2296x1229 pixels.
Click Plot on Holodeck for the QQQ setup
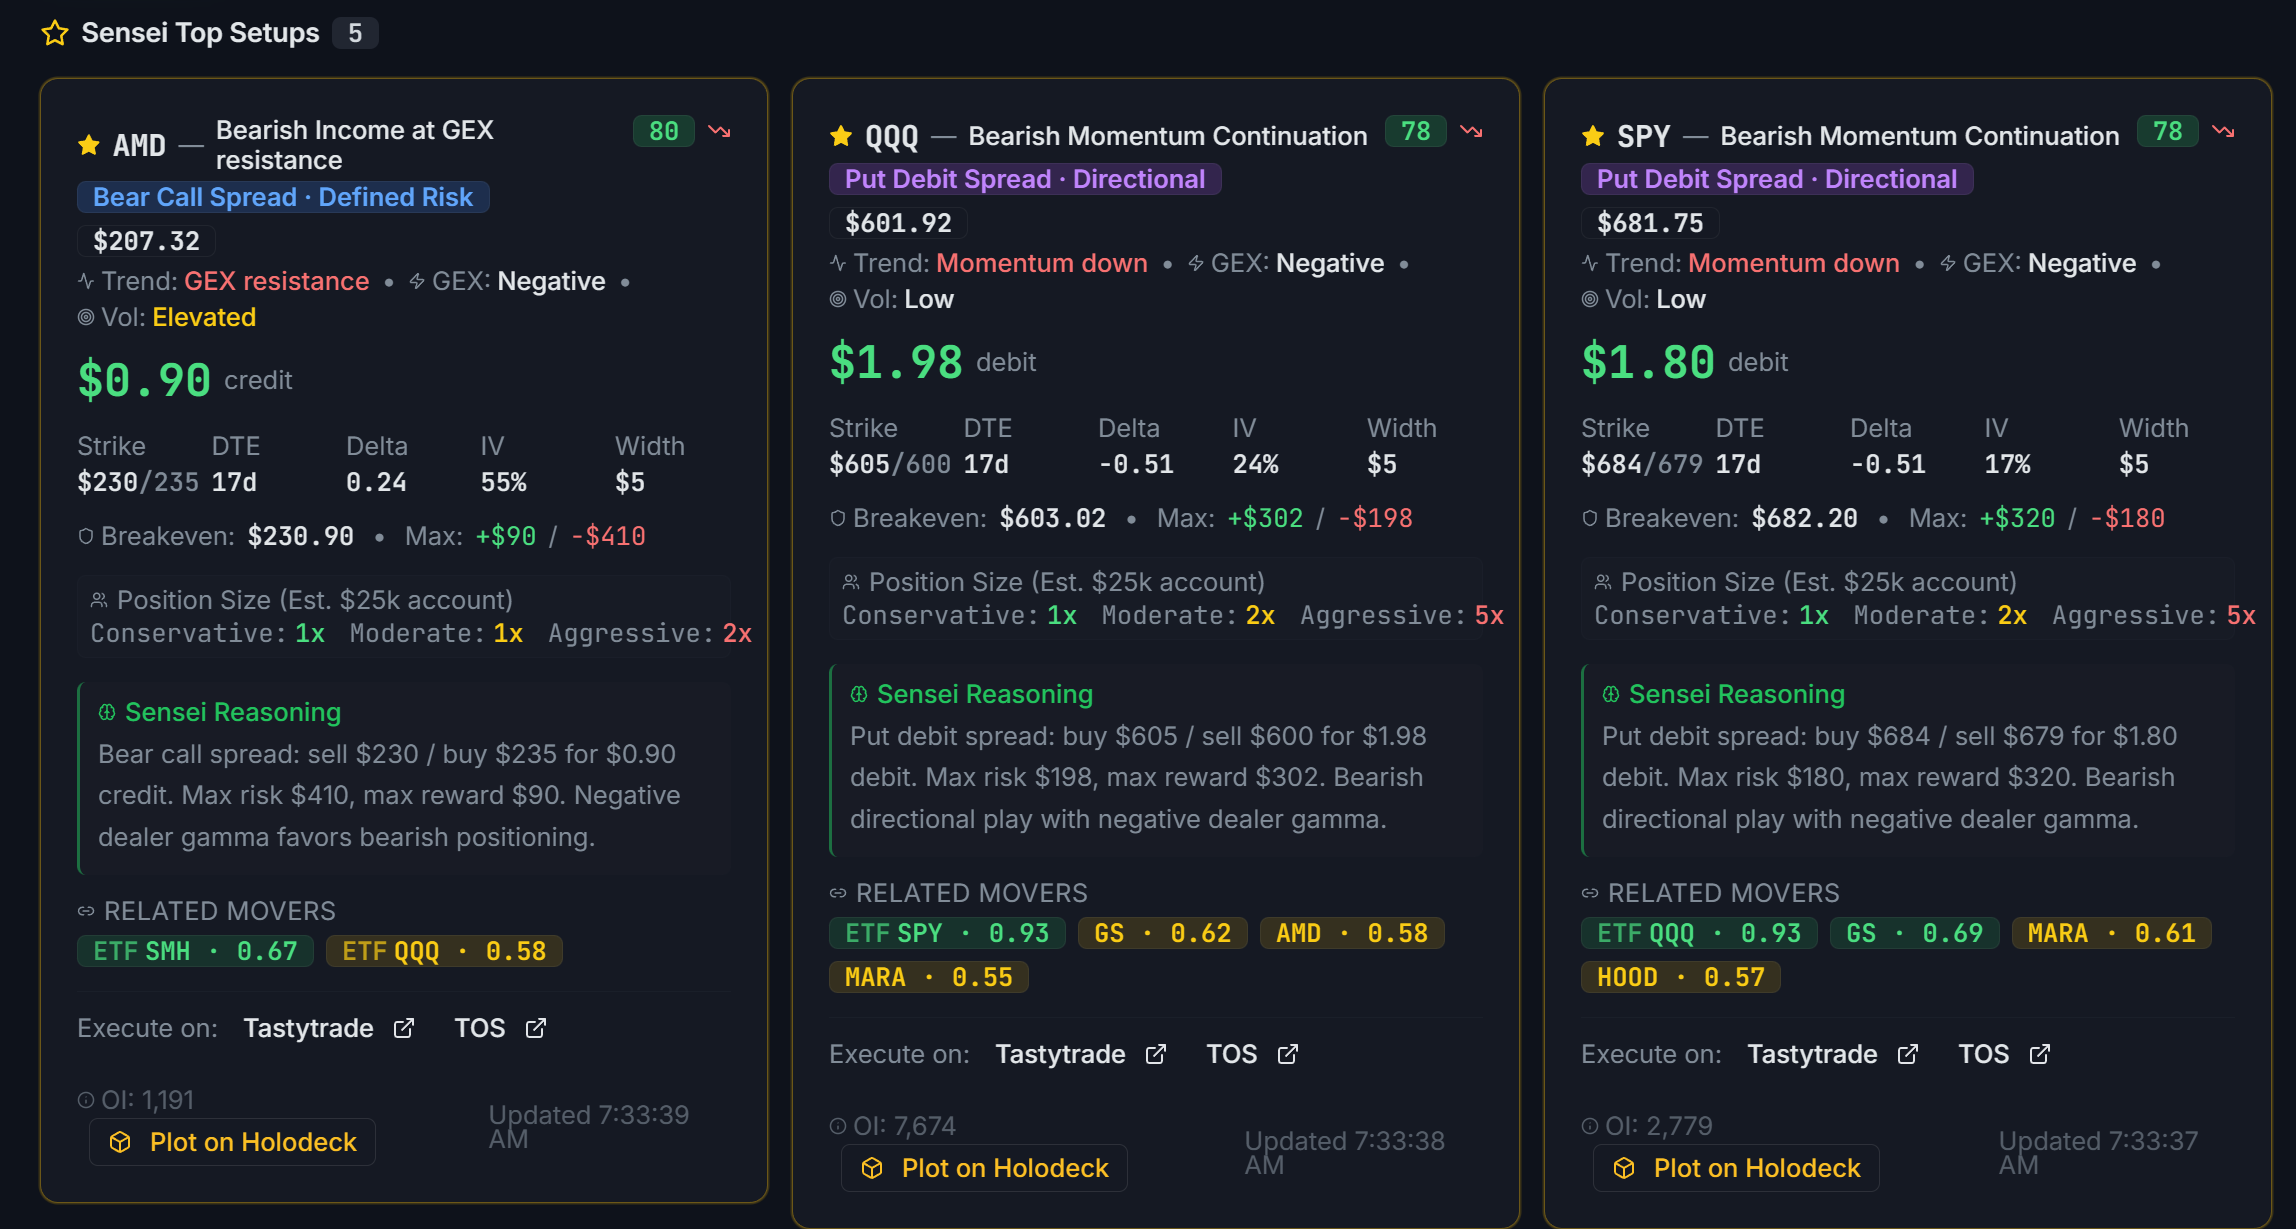[x=984, y=1167]
